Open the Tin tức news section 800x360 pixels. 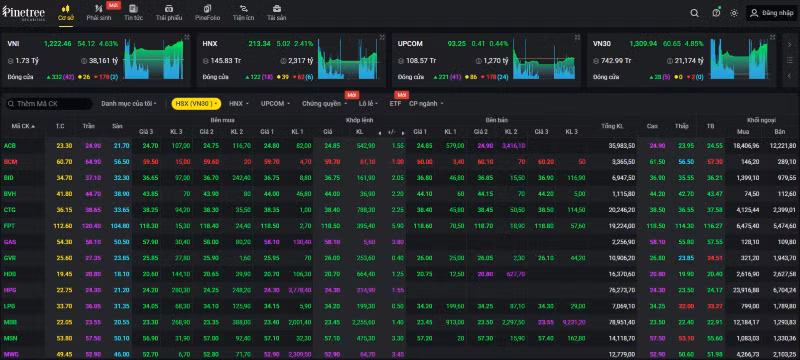[x=133, y=12]
